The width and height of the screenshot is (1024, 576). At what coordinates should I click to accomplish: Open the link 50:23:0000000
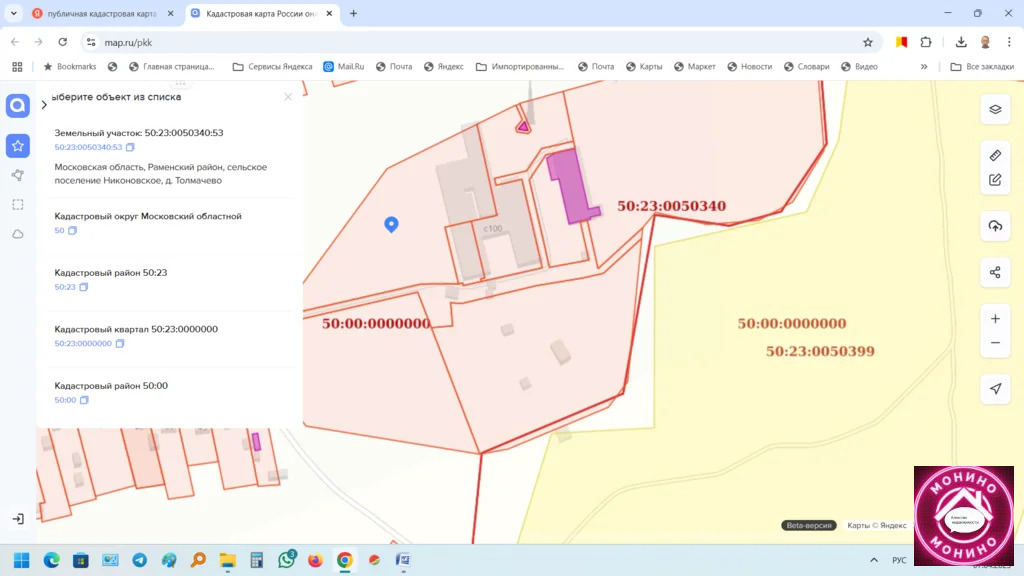tap(83, 344)
